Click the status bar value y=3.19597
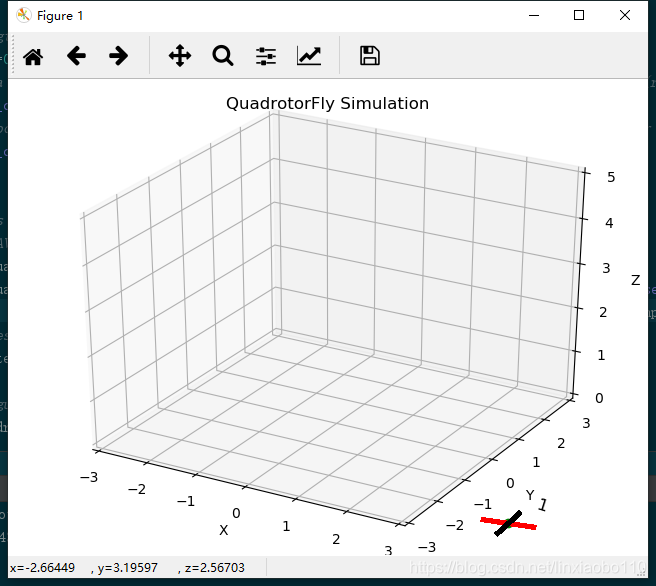The height and width of the screenshot is (586, 656). [128, 568]
